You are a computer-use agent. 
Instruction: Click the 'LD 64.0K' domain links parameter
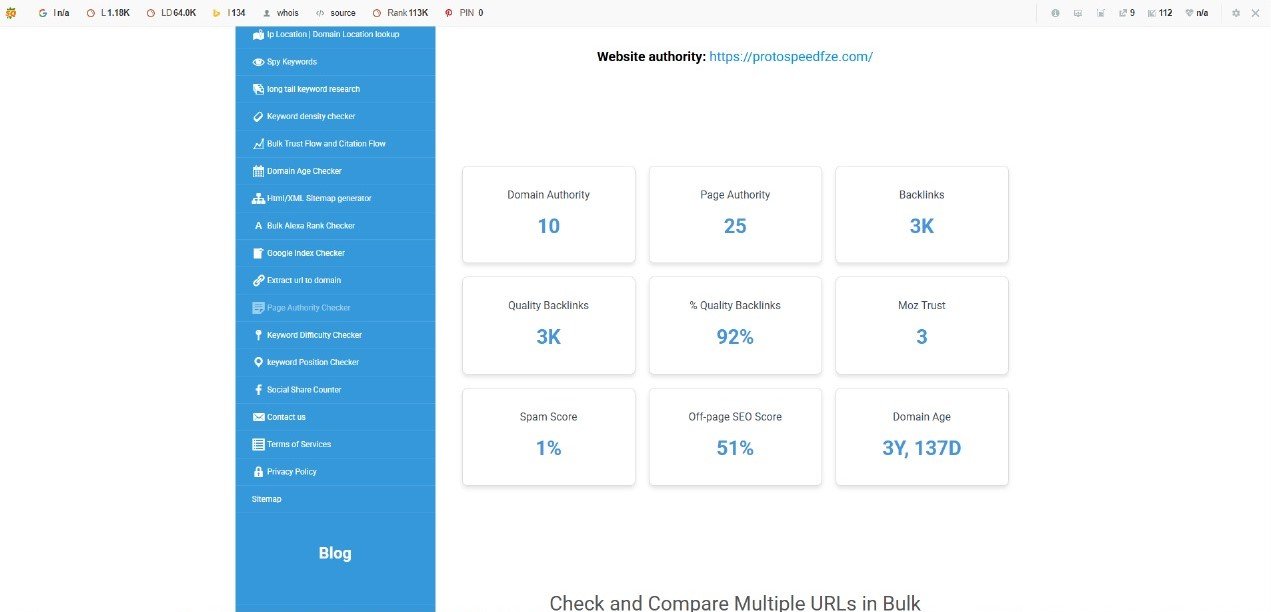171,13
